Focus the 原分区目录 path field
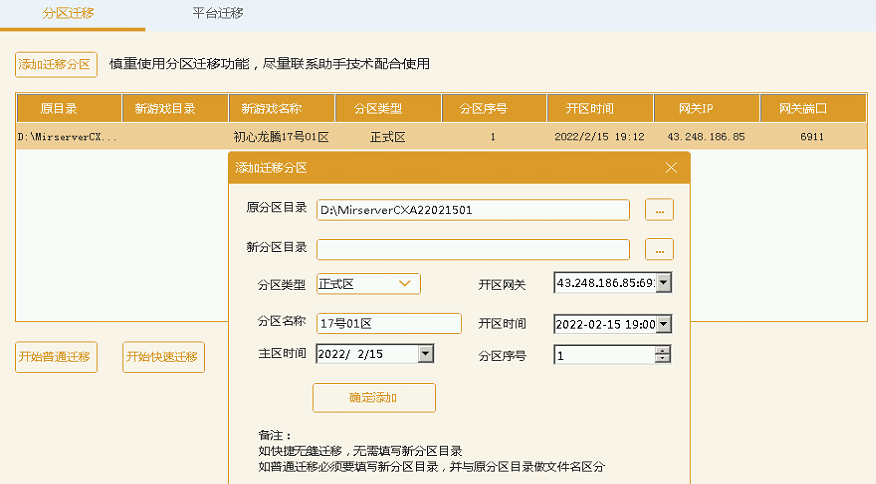 473,210
